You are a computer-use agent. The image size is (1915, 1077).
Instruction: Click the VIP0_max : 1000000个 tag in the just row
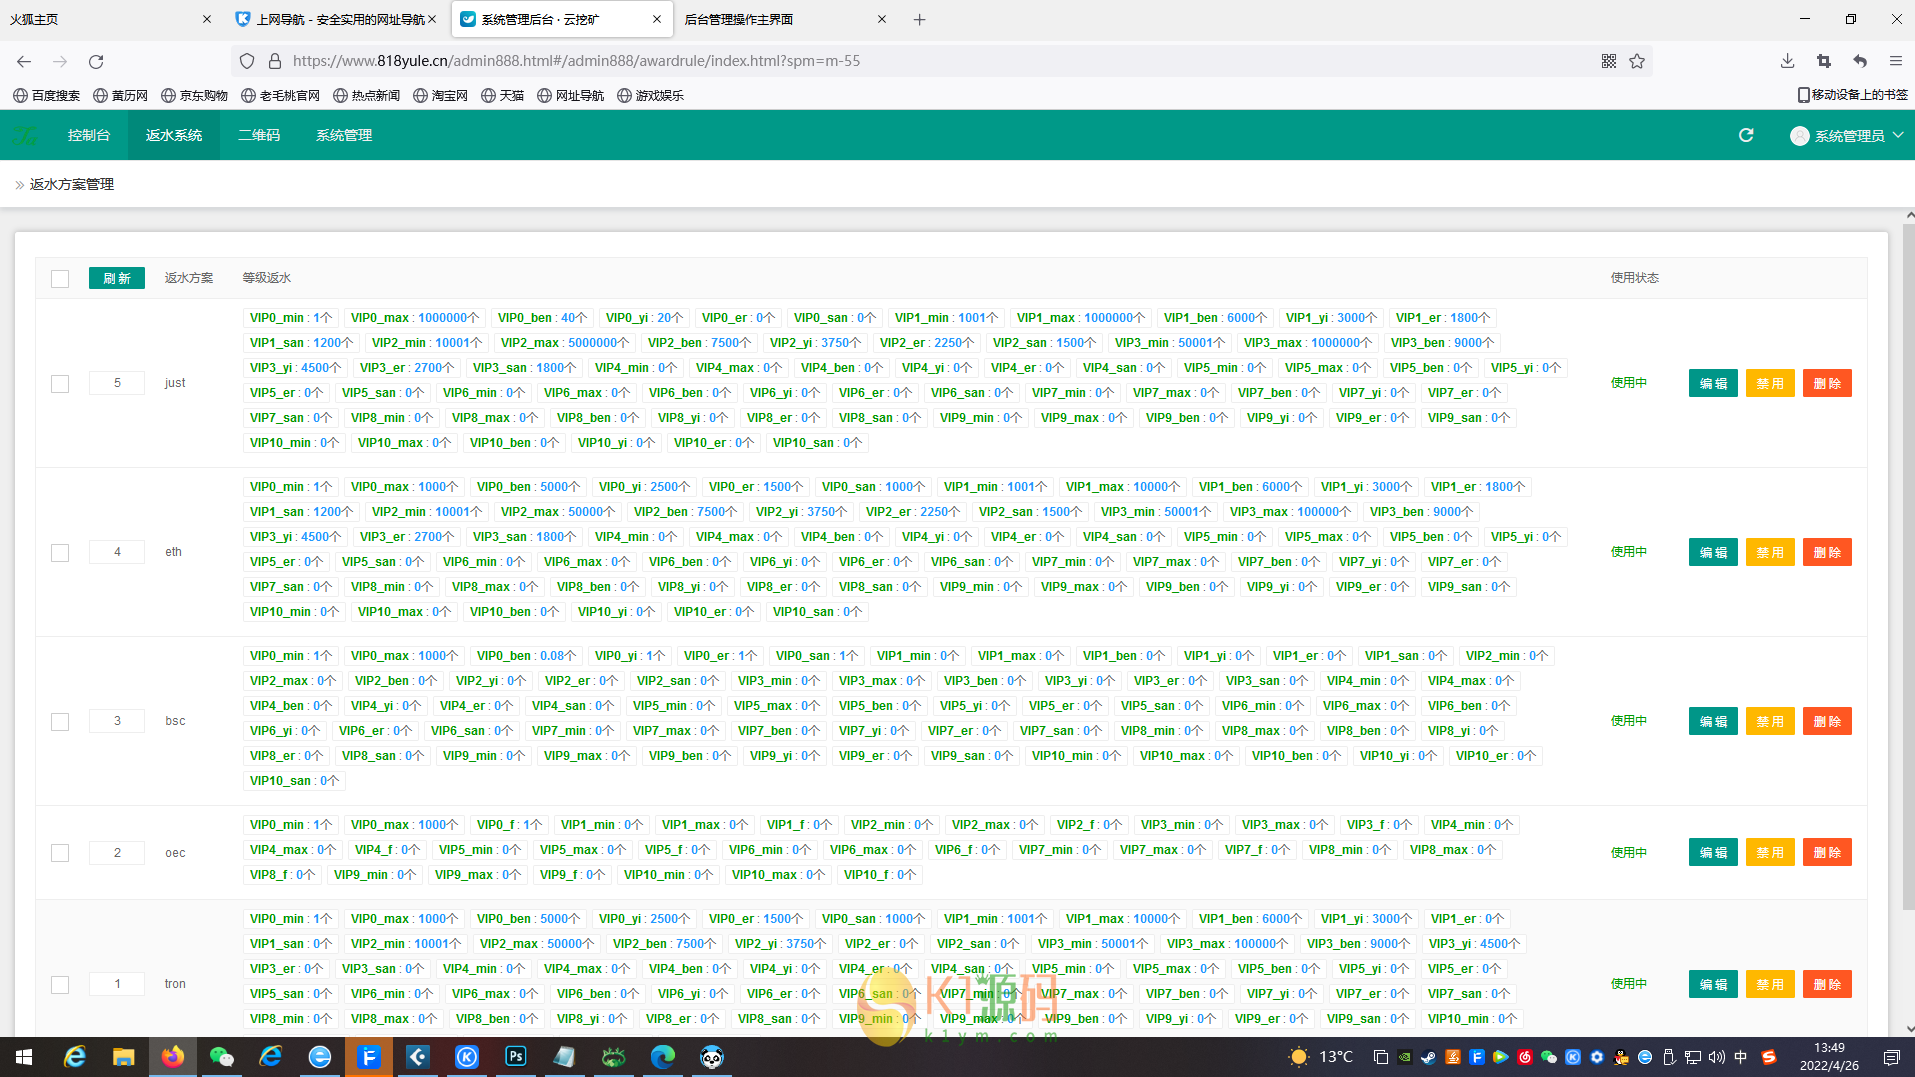point(415,318)
